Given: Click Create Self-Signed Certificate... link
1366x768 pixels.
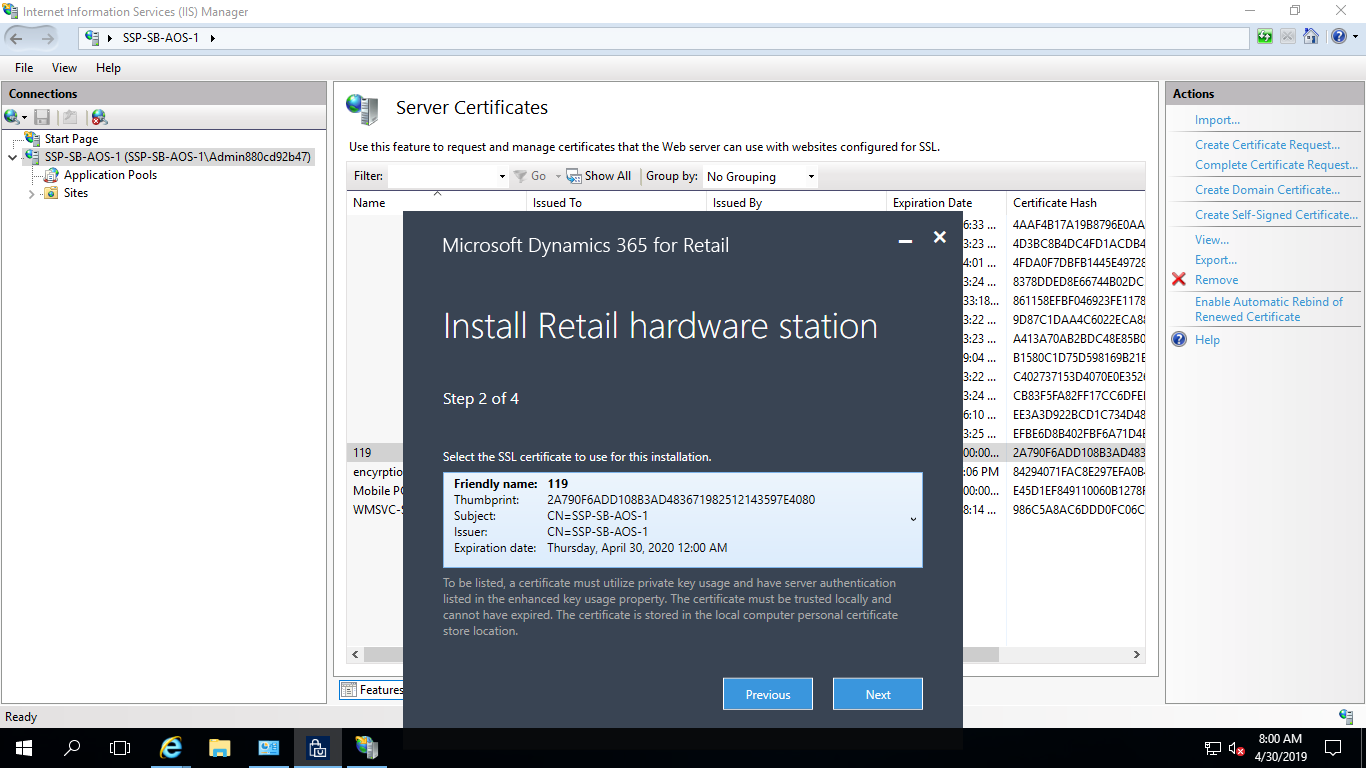Looking at the screenshot, I should (x=1276, y=215).
